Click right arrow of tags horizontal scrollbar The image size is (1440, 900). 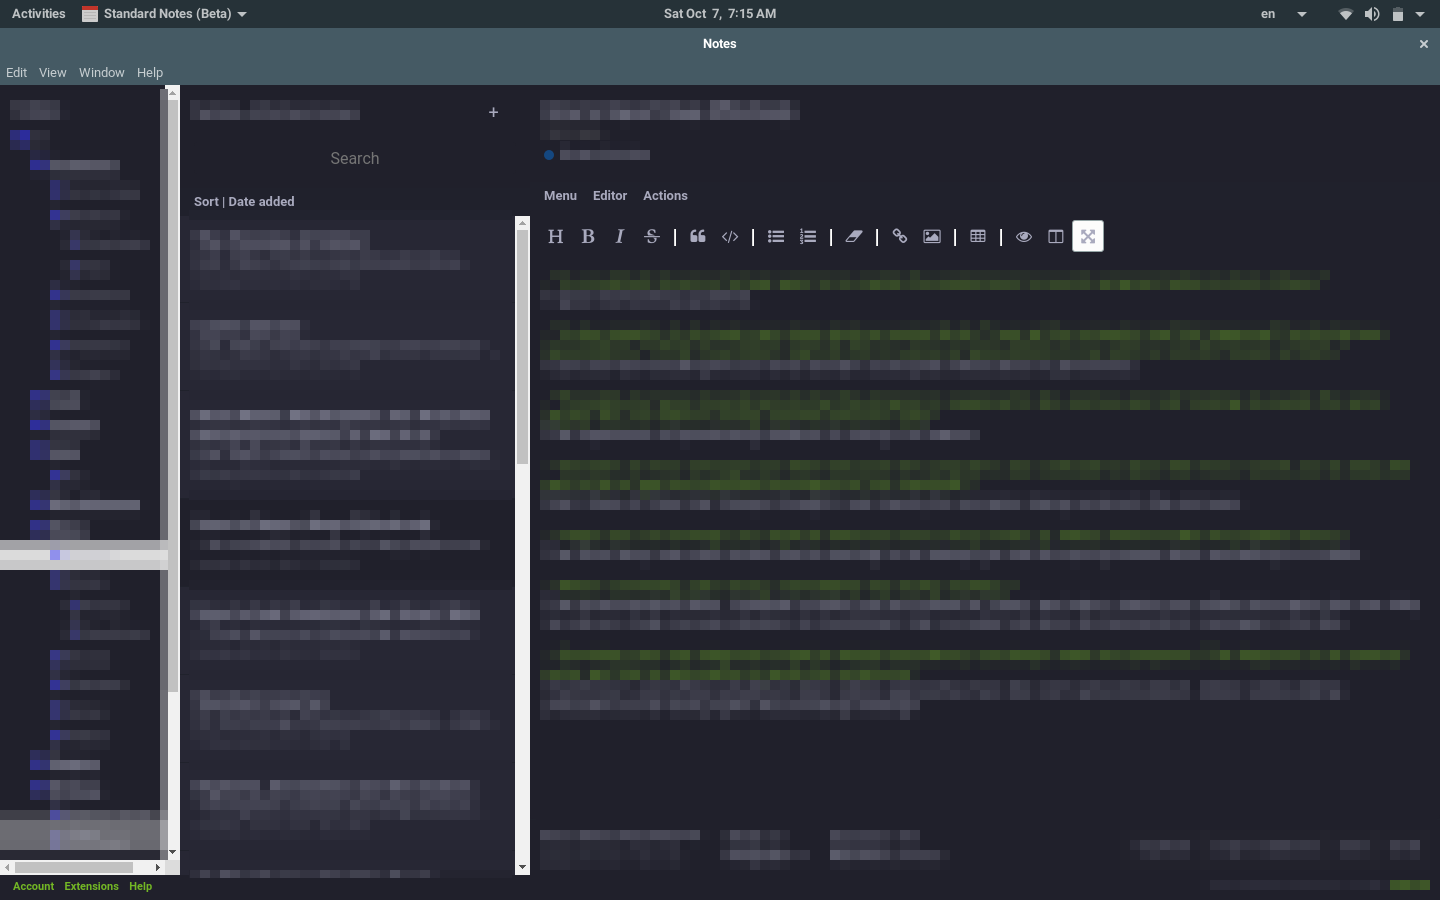(157, 867)
